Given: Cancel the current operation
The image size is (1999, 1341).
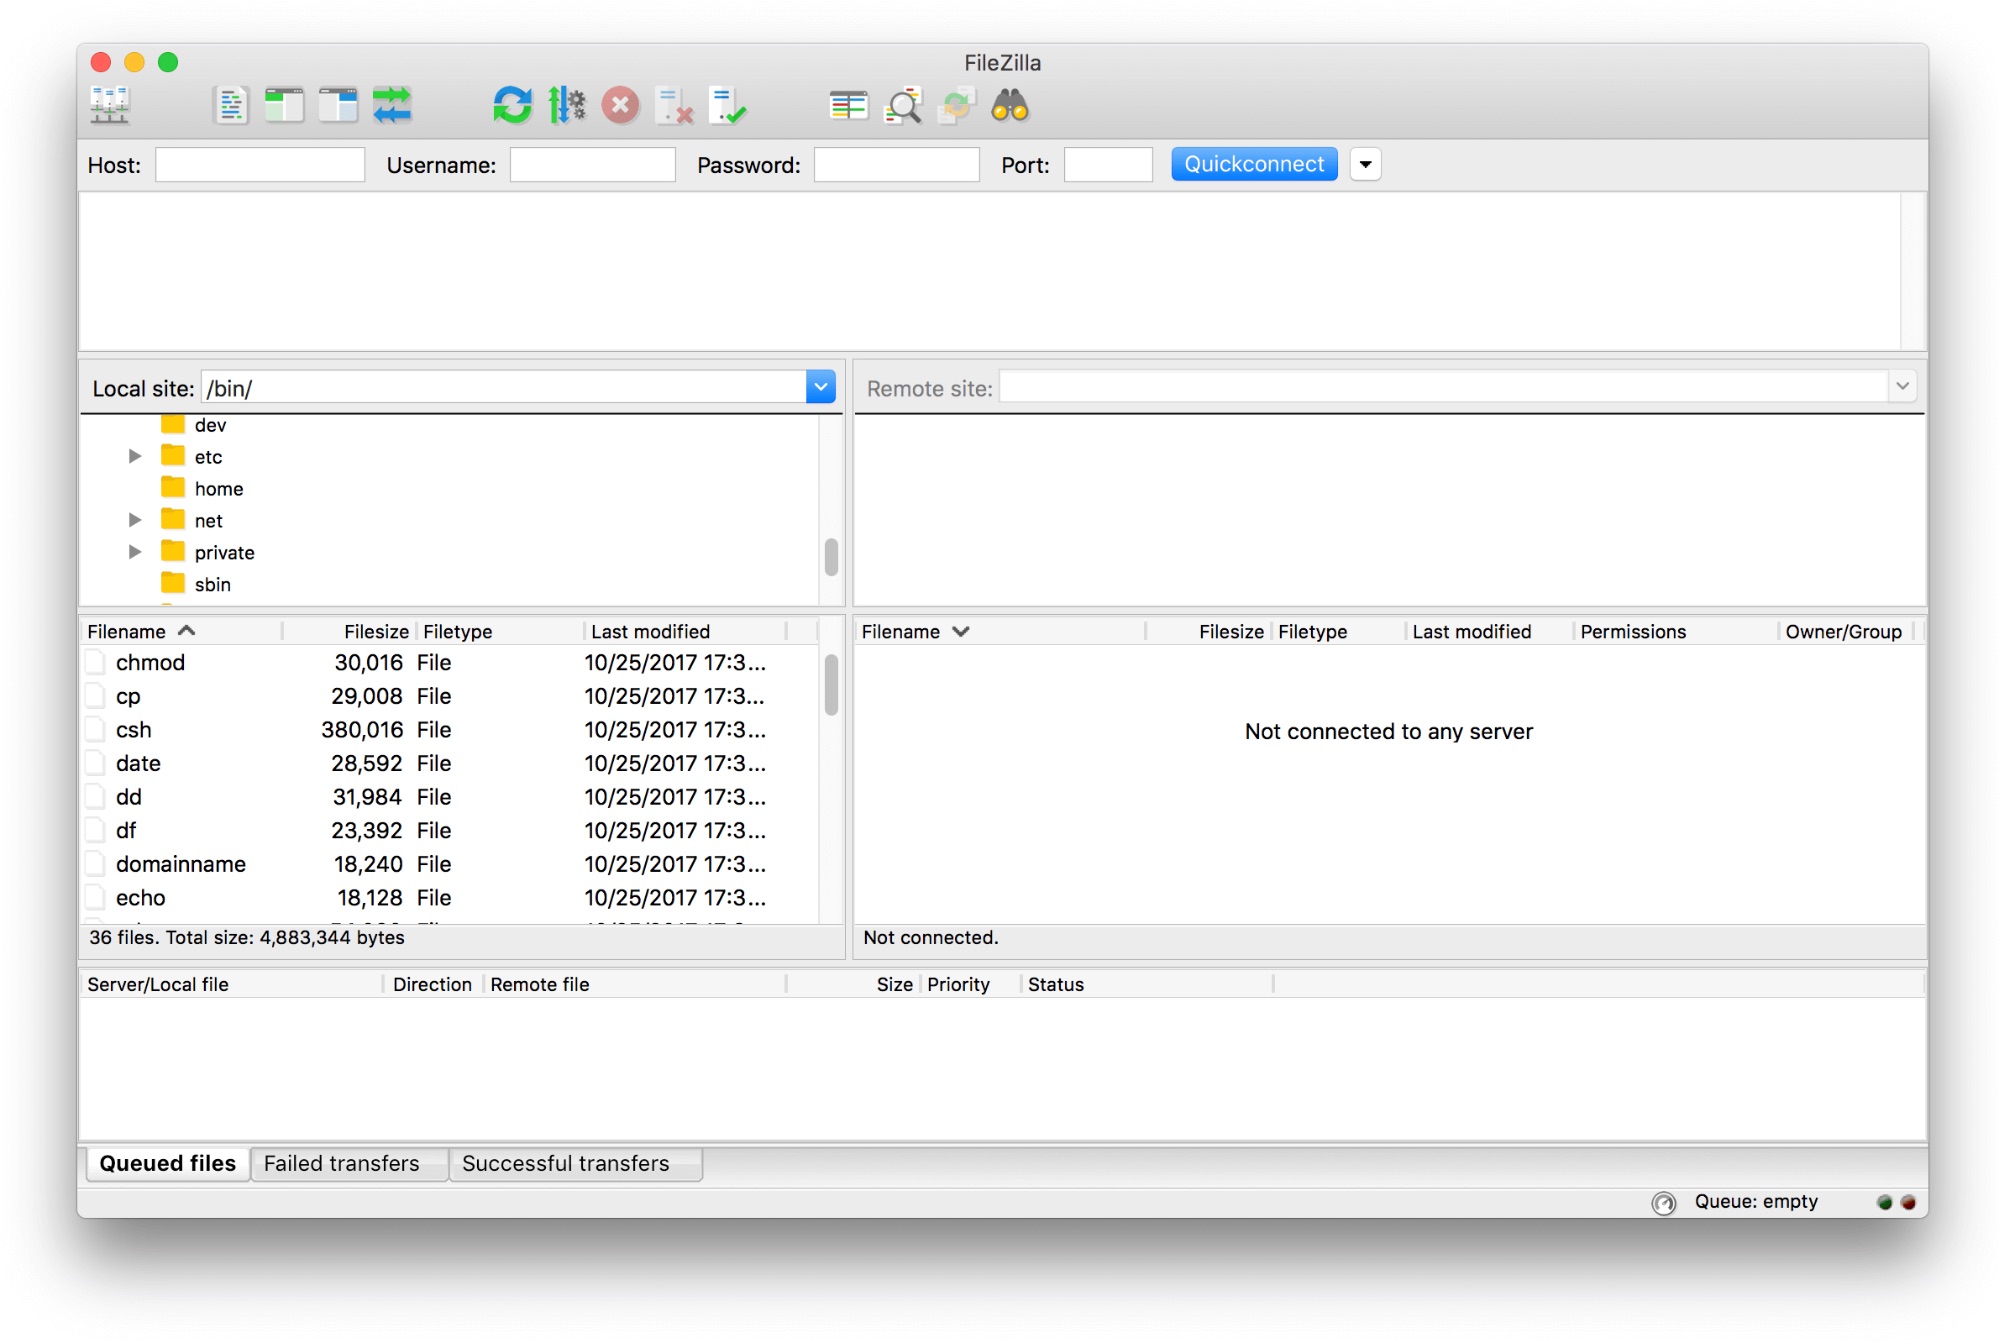Looking at the screenshot, I should coord(620,105).
